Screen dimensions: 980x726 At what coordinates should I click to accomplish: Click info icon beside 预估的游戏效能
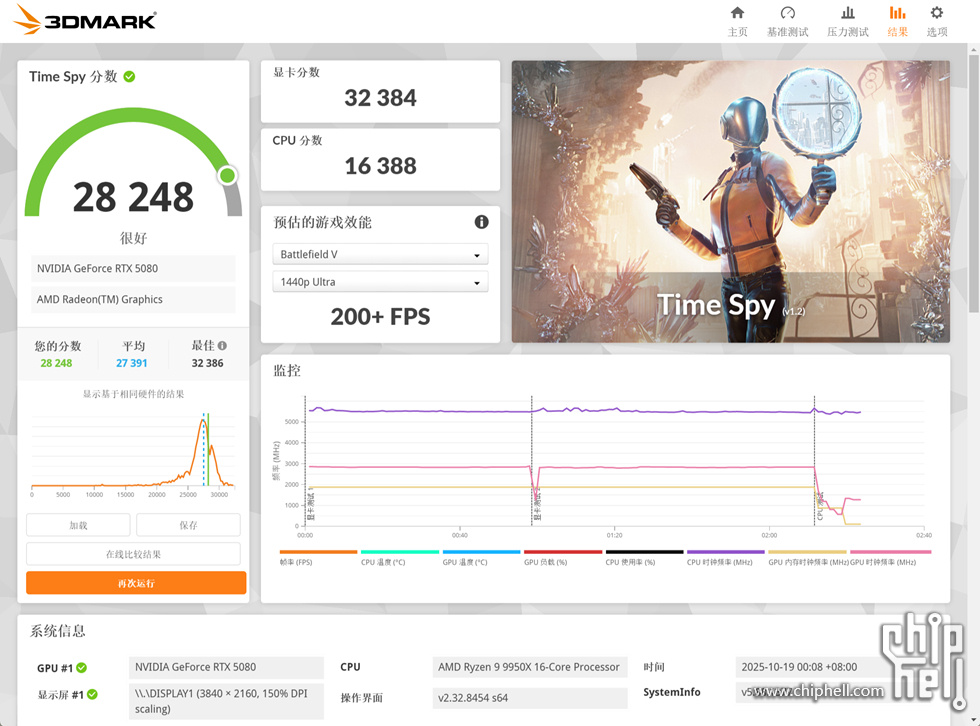481,222
